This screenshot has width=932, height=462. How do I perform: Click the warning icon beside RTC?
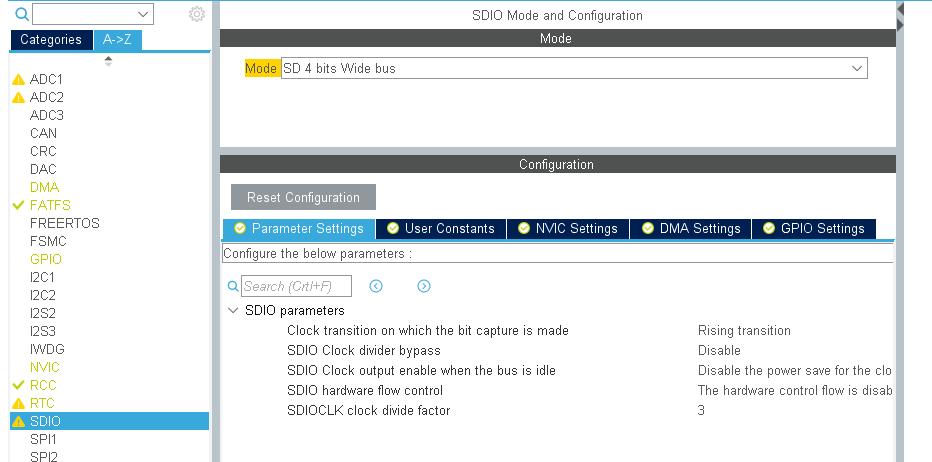pos(18,404)
